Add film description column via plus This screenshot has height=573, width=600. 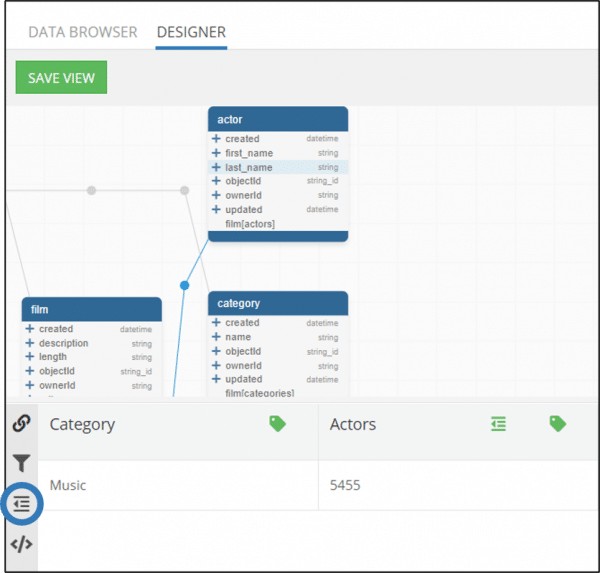[30, 343]
